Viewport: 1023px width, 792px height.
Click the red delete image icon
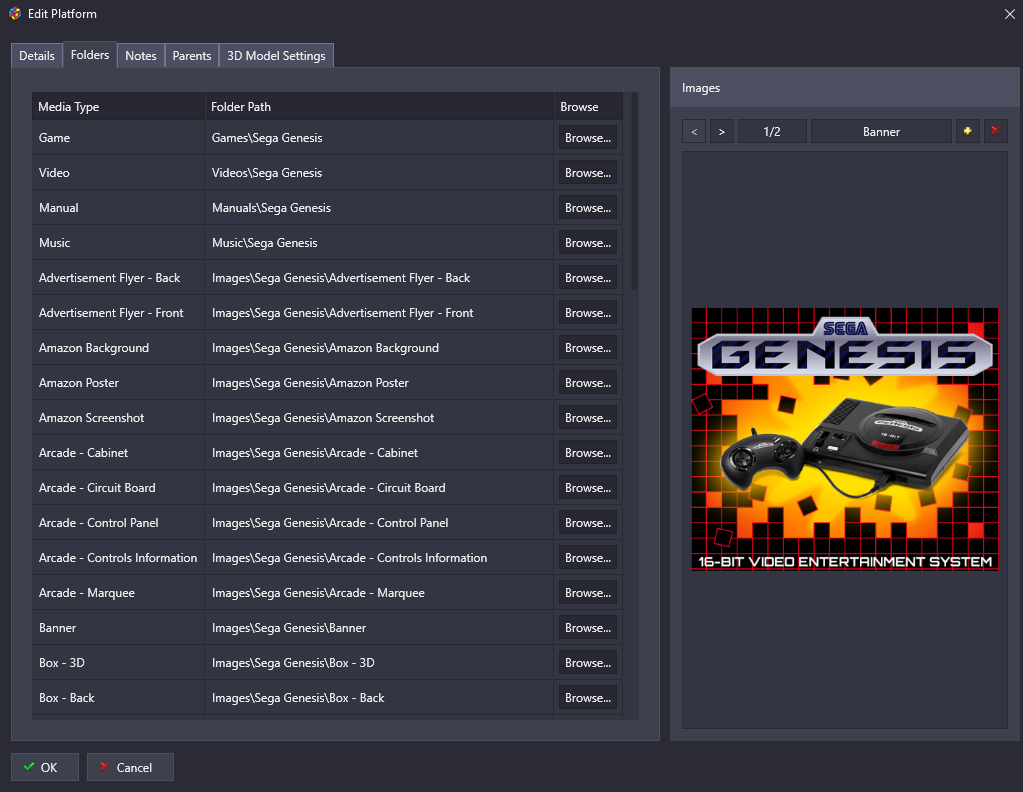[996, 131]
